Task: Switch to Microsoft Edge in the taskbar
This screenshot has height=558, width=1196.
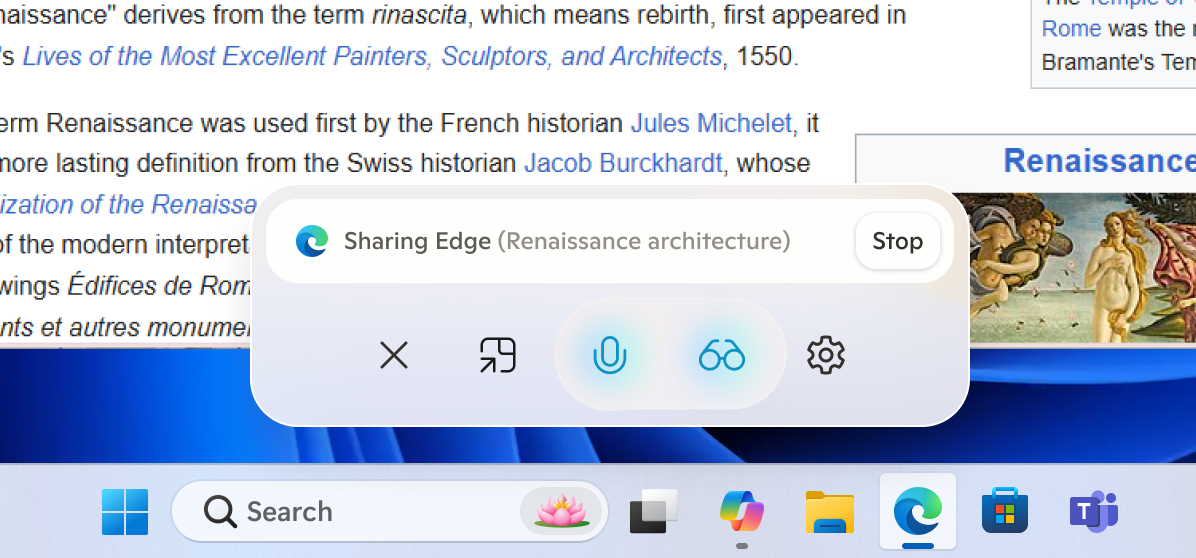Action: 917,512
